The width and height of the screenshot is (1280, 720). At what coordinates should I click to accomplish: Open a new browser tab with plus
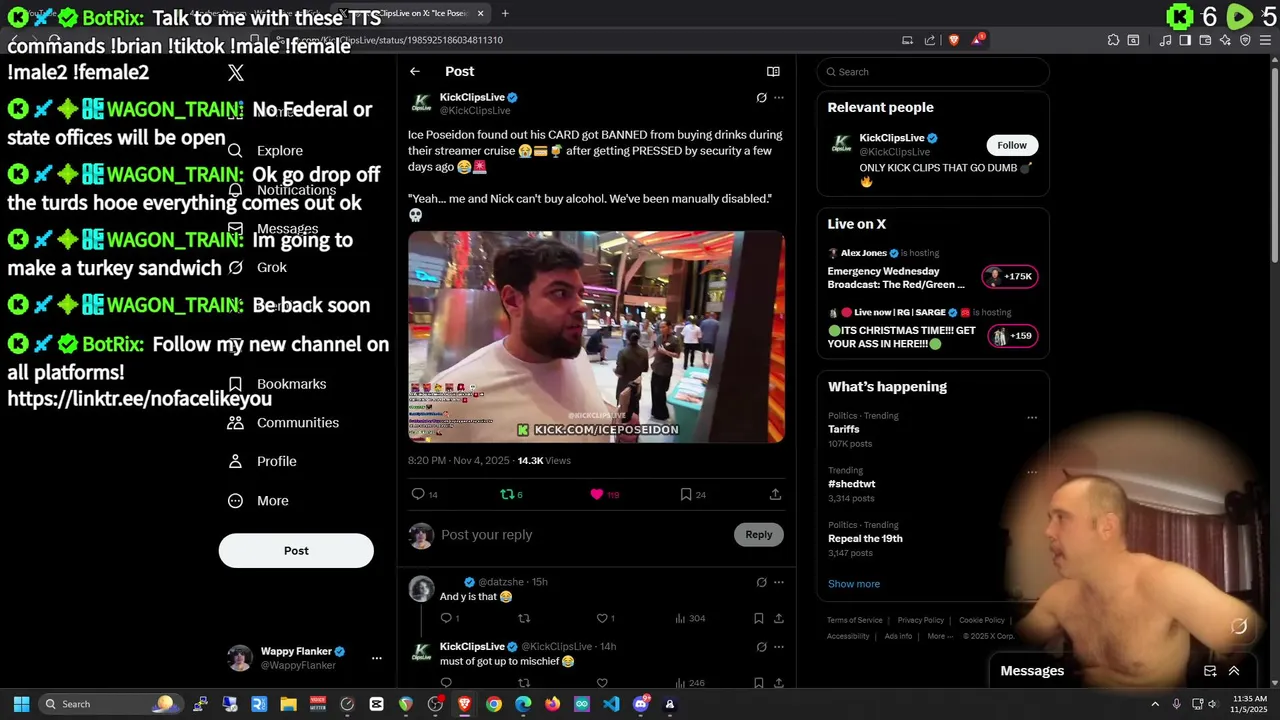point(505,13)
